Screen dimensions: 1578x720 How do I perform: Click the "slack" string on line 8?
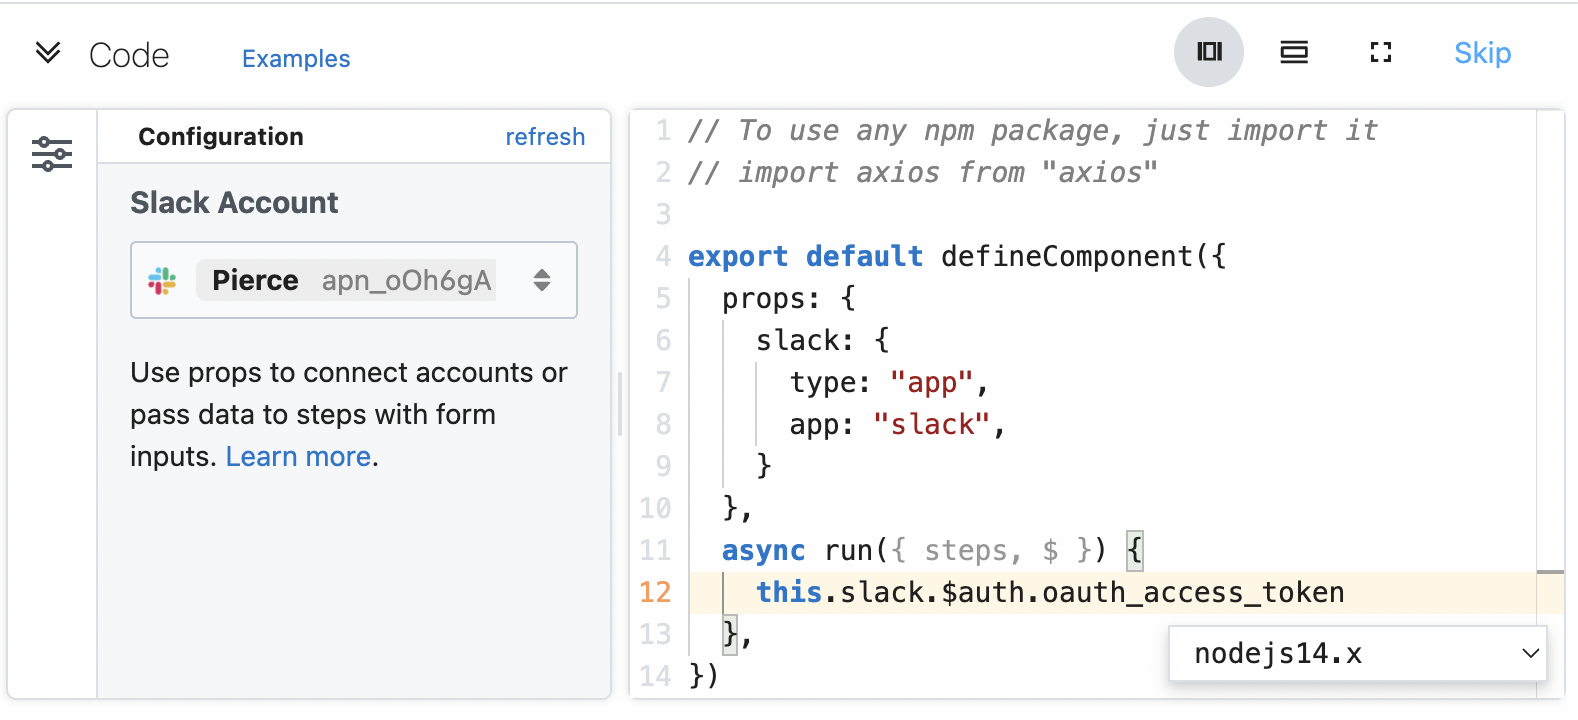(931, 425)
